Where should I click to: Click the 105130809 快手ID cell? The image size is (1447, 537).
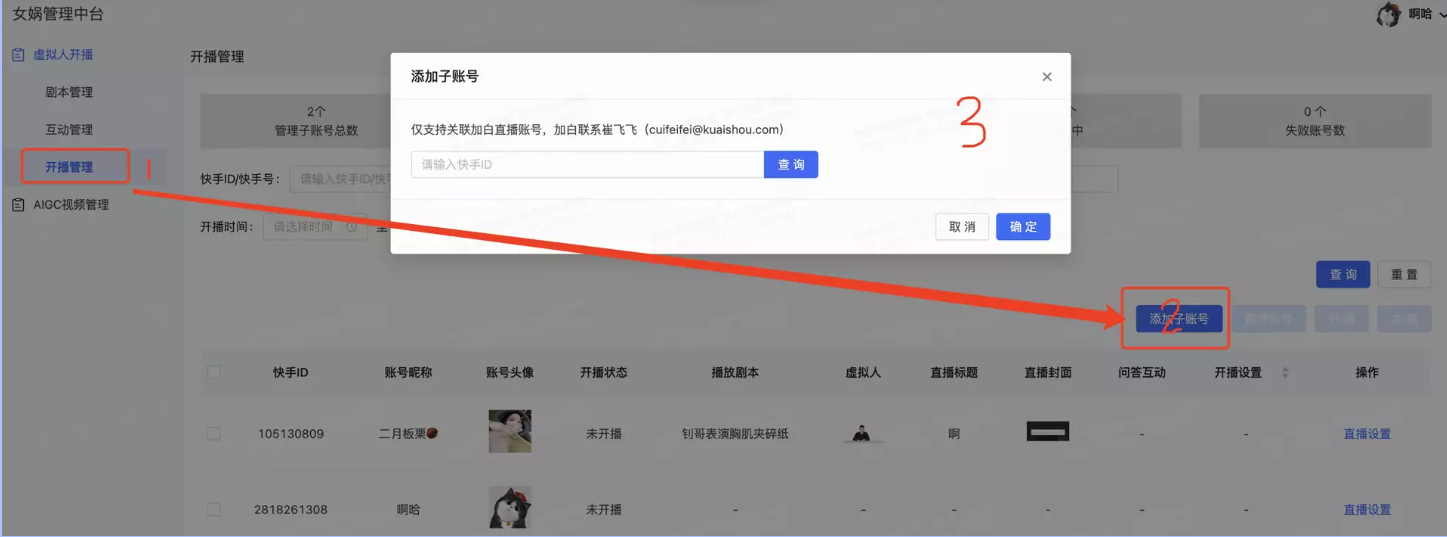tap(291, 434)
